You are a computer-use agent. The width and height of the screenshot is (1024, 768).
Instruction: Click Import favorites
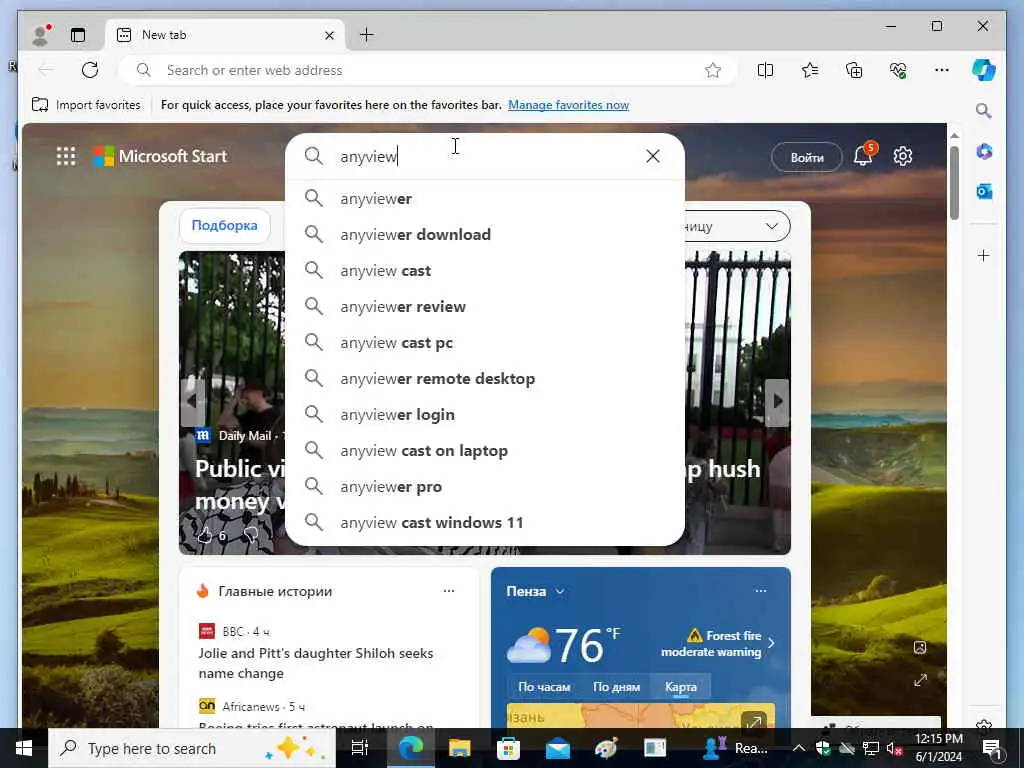(86, 104)
